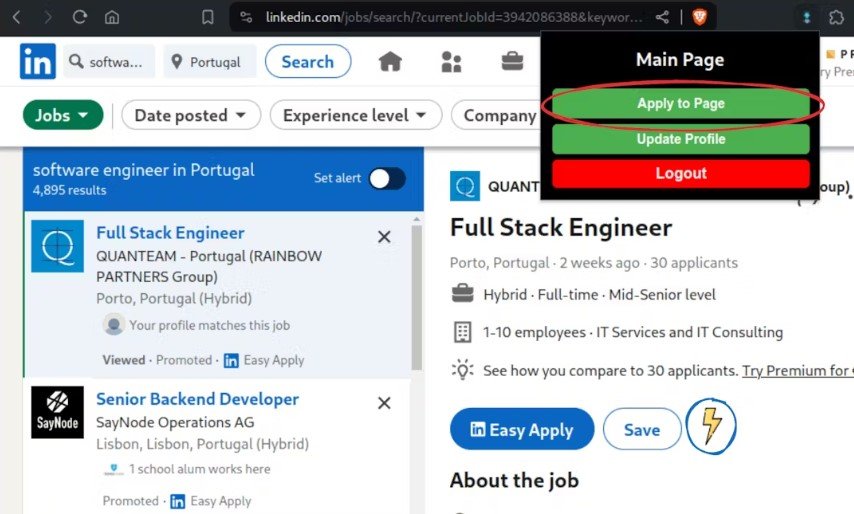Click the red Logout button
This screenshot has width=854, height=514.
(x=681, y=173)
